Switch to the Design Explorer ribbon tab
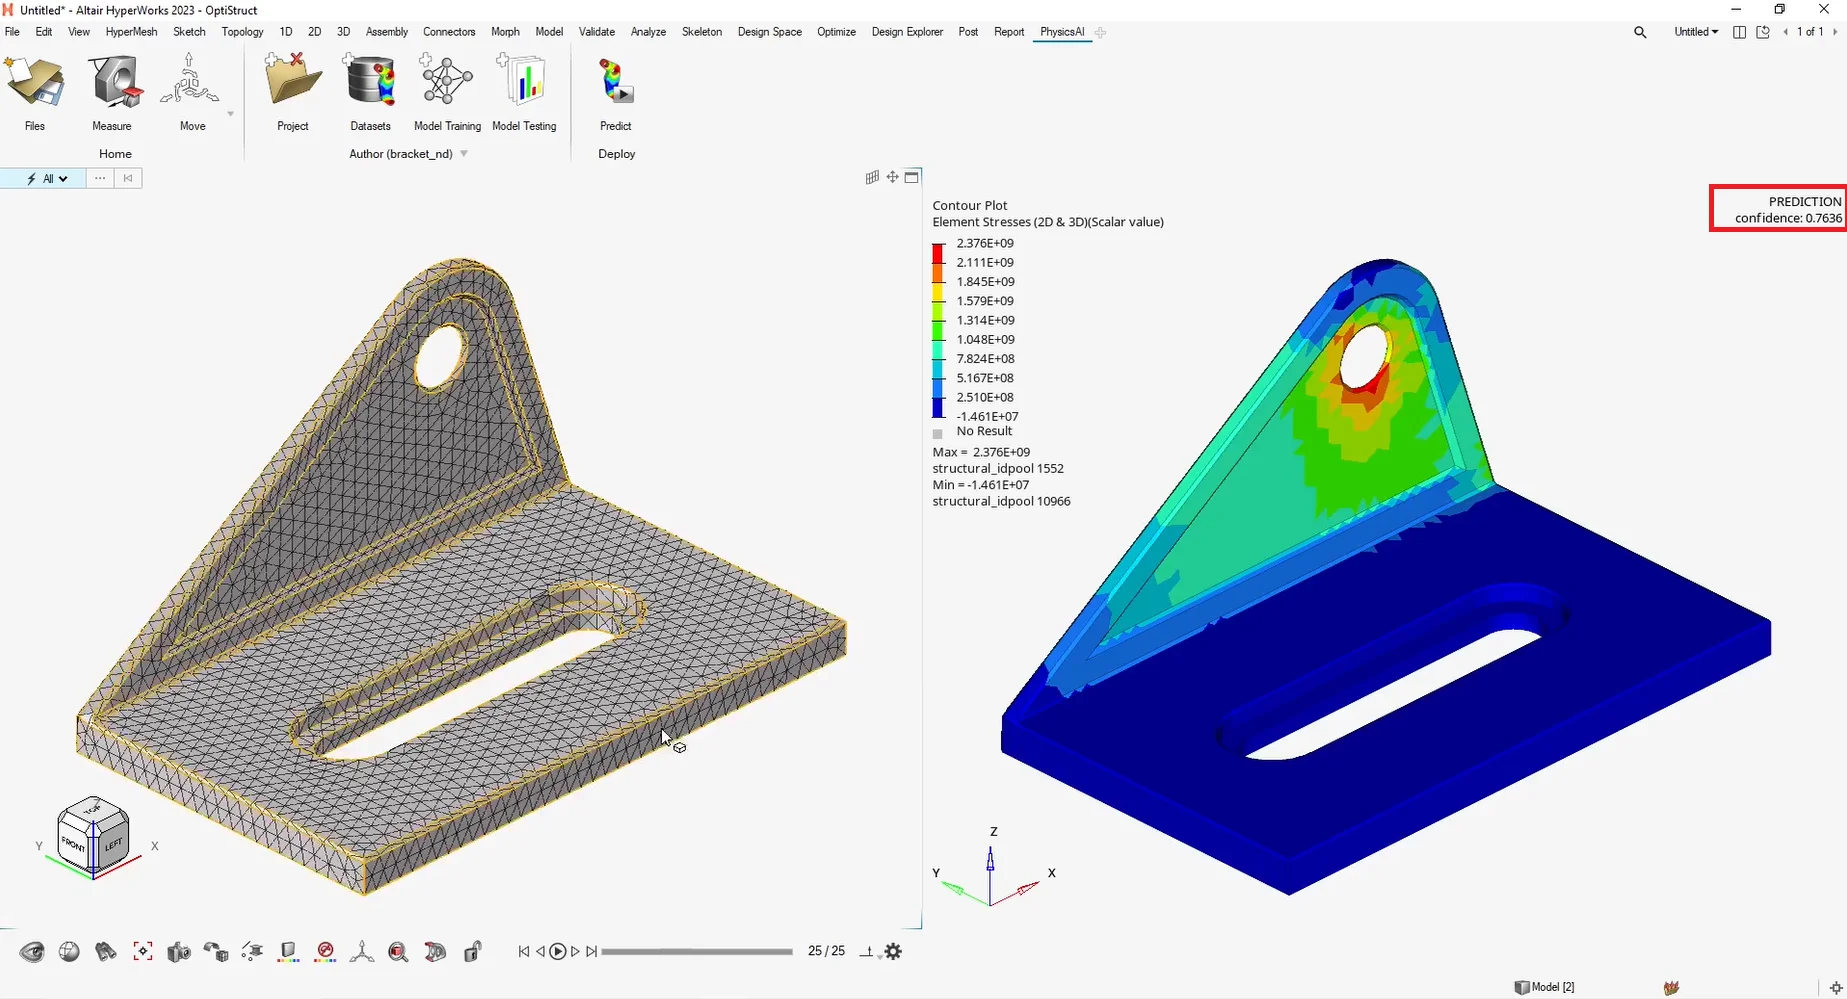1847x999 pixels. tap(907, 32)
